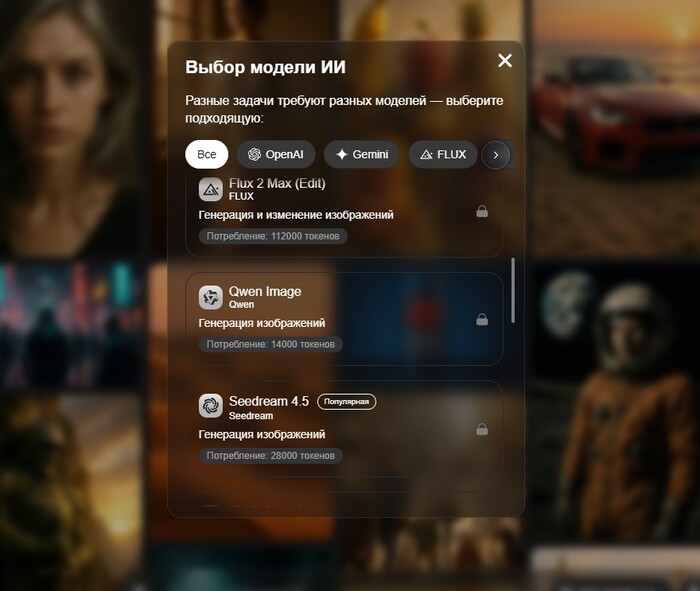Viewport: 700px width, 591px height.
Task: Close the AI model selection dialog
Action: pyautogui.click(x=505, y=61)
